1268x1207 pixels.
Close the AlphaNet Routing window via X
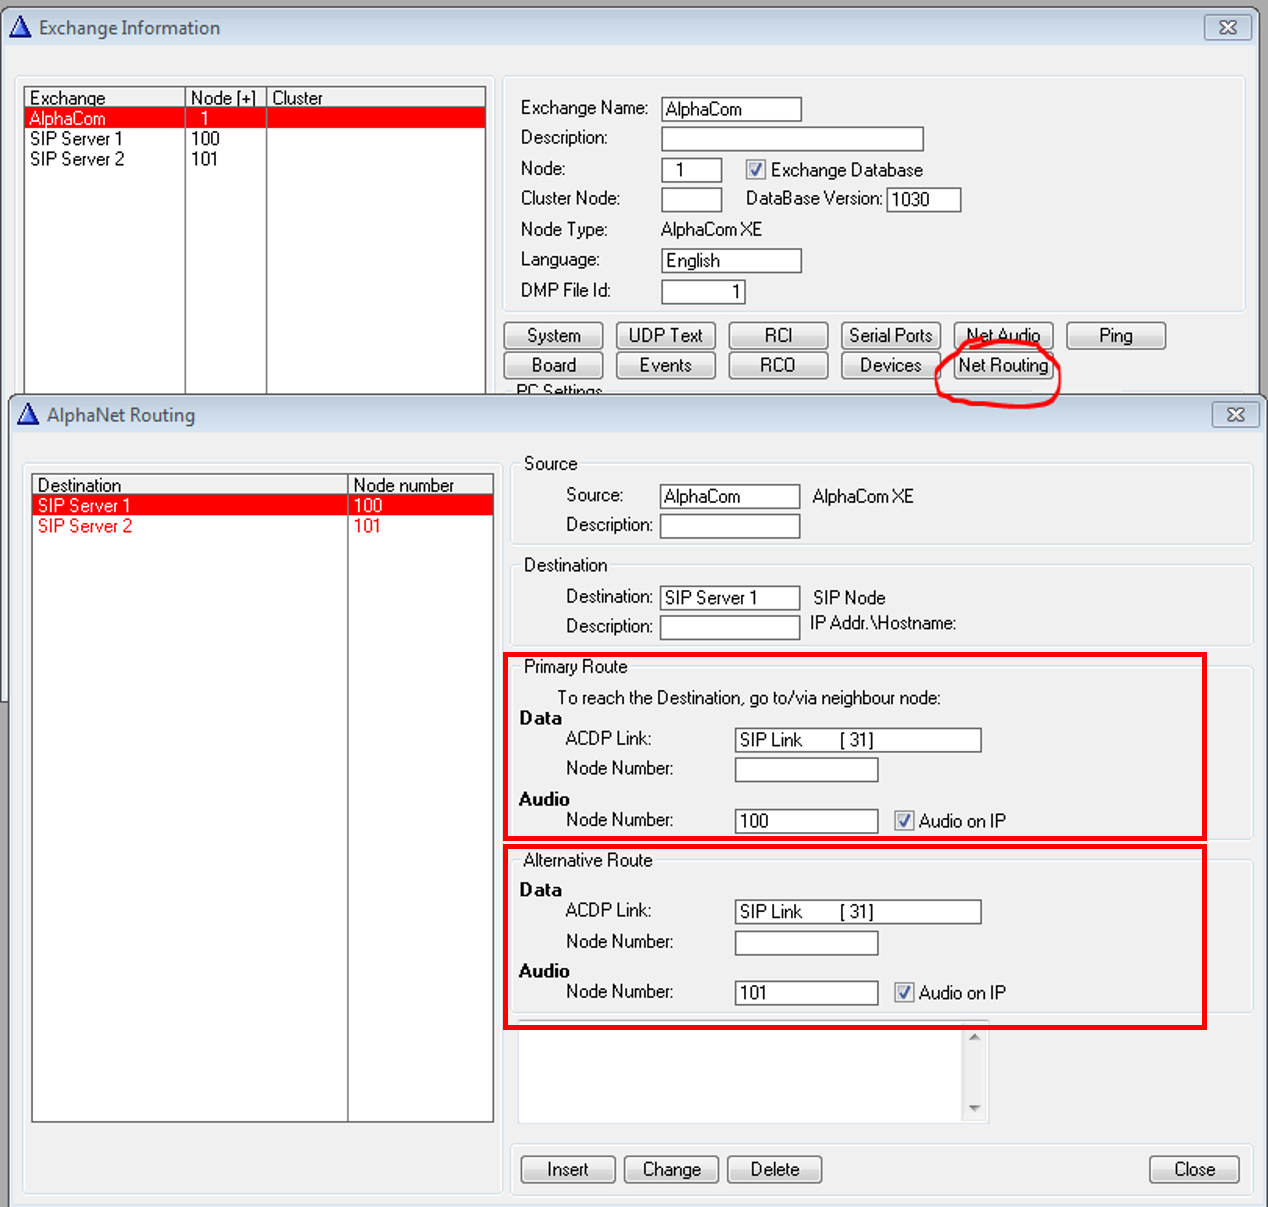[x=1235, y=414]
